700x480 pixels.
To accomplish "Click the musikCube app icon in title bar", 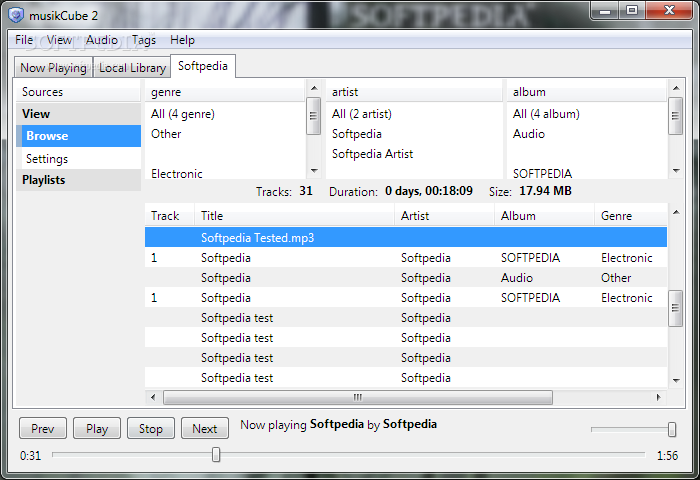I will click(16, 15).
